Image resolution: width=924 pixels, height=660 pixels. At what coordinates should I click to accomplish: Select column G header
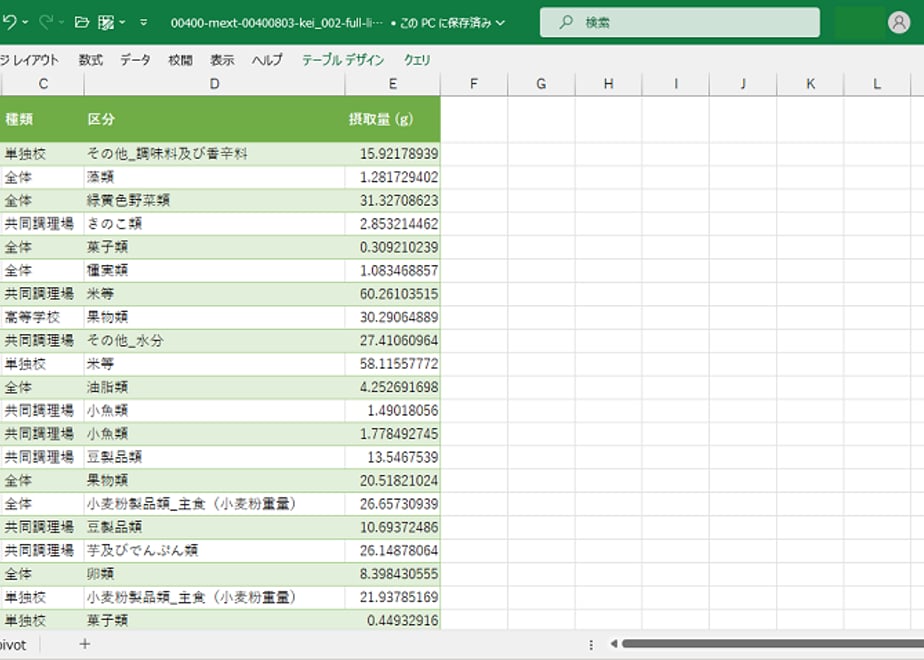pyautogui.click(x=541, y=84)
